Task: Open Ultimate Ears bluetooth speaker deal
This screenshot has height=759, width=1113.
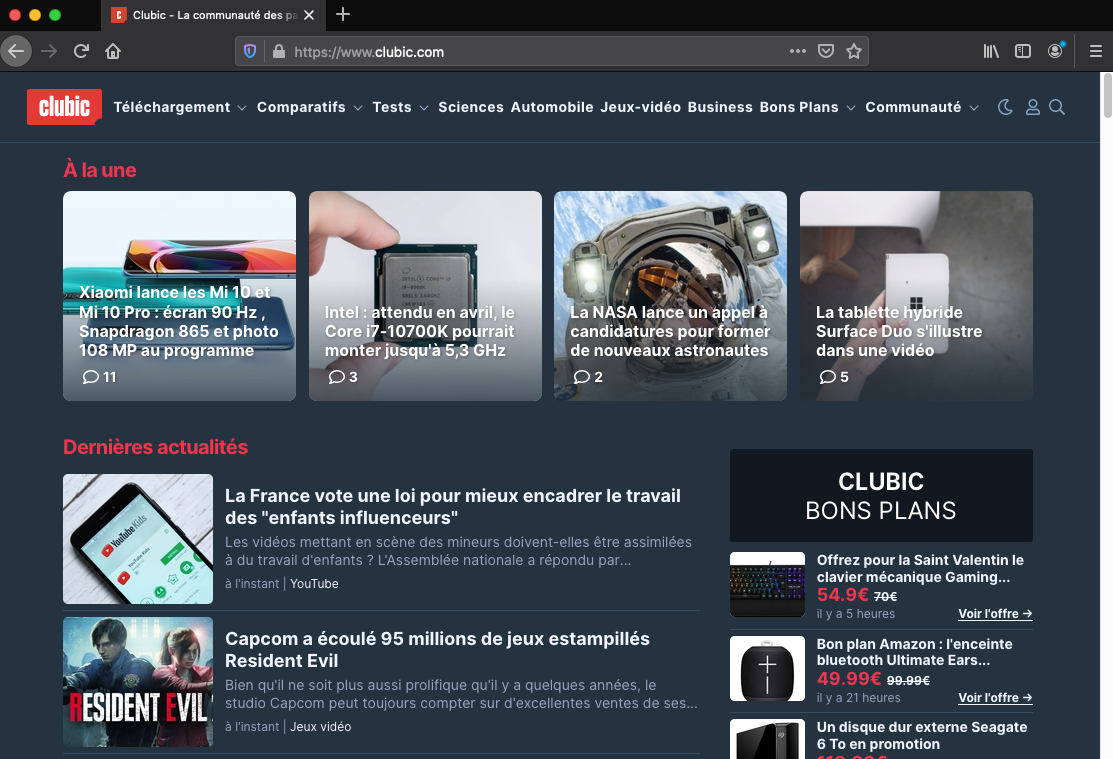Action: tap(914, 652)
